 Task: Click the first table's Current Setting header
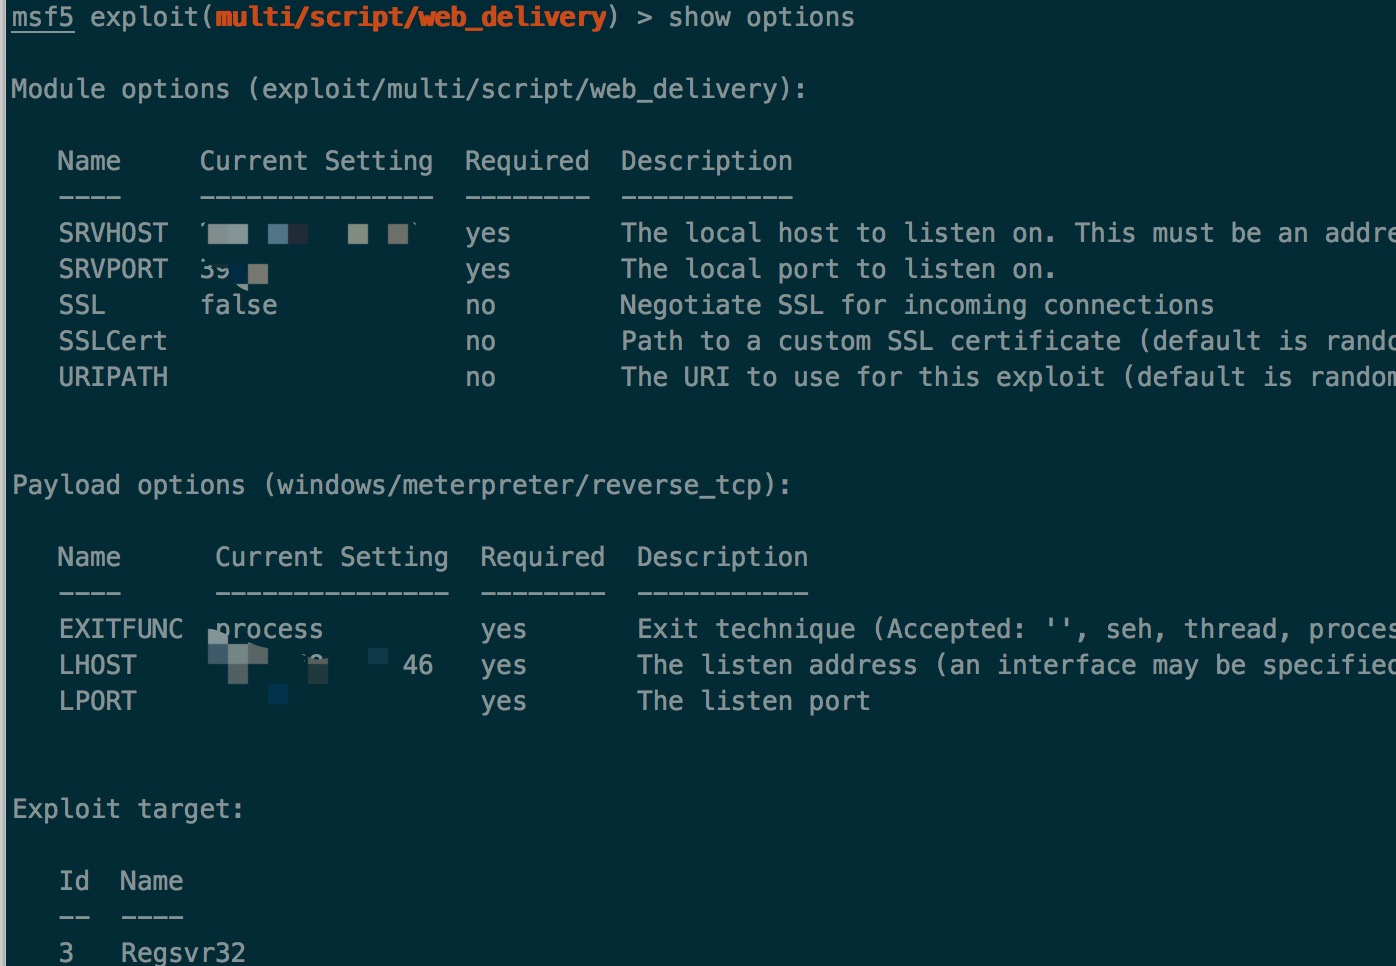pos(316,161)
